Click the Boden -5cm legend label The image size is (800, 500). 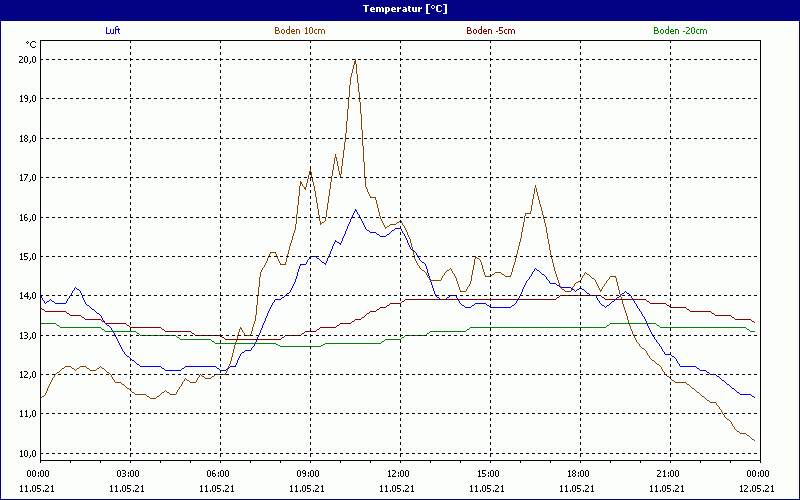pos(491,31)
